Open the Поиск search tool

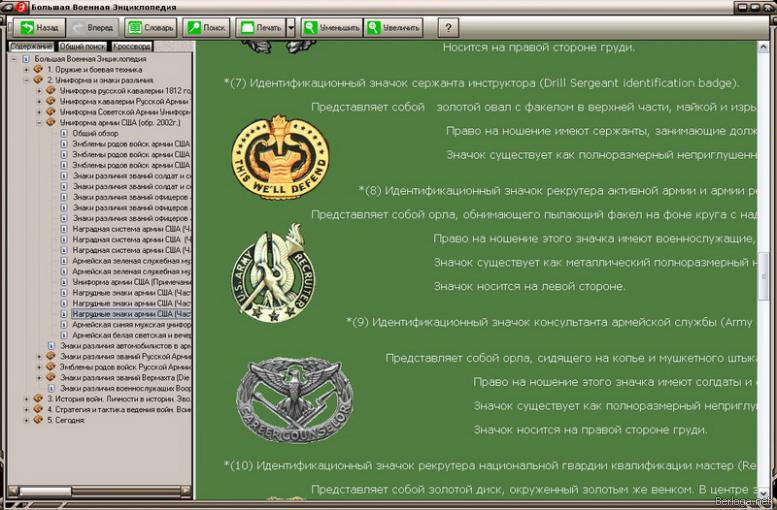206,28
